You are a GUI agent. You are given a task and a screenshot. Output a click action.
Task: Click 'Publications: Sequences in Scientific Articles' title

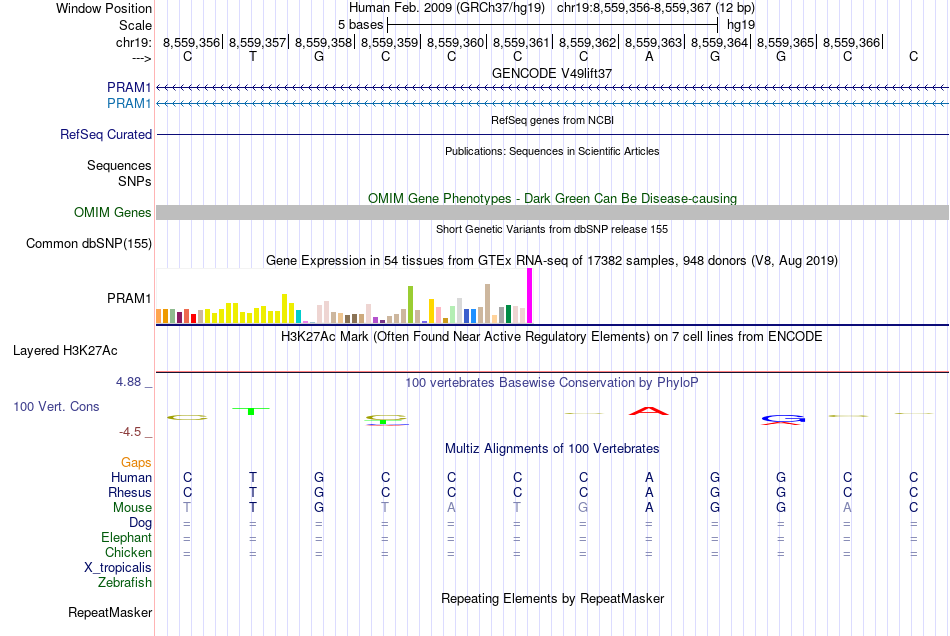pos(552,151)
